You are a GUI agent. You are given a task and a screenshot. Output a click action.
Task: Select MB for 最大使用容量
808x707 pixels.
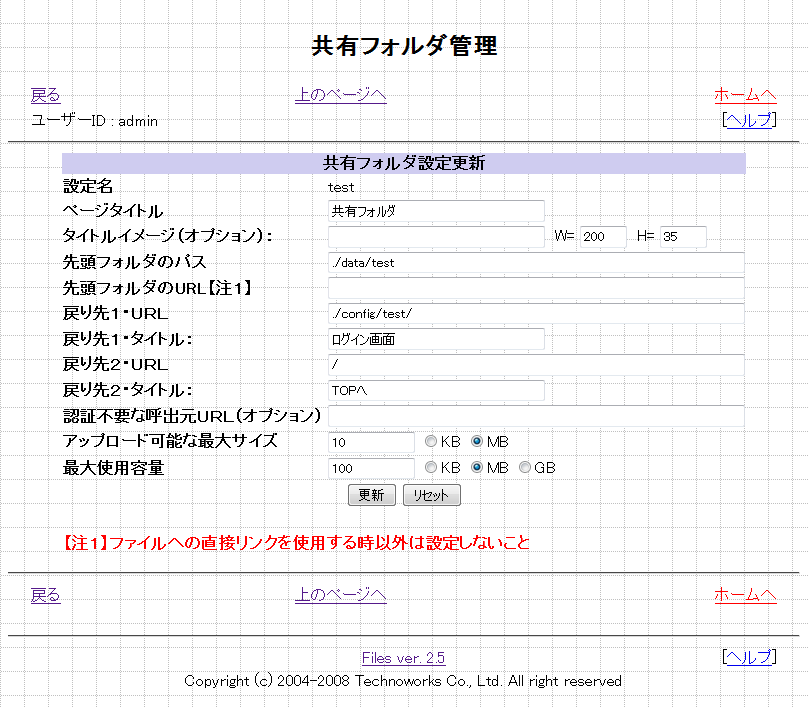pos(477,468)
